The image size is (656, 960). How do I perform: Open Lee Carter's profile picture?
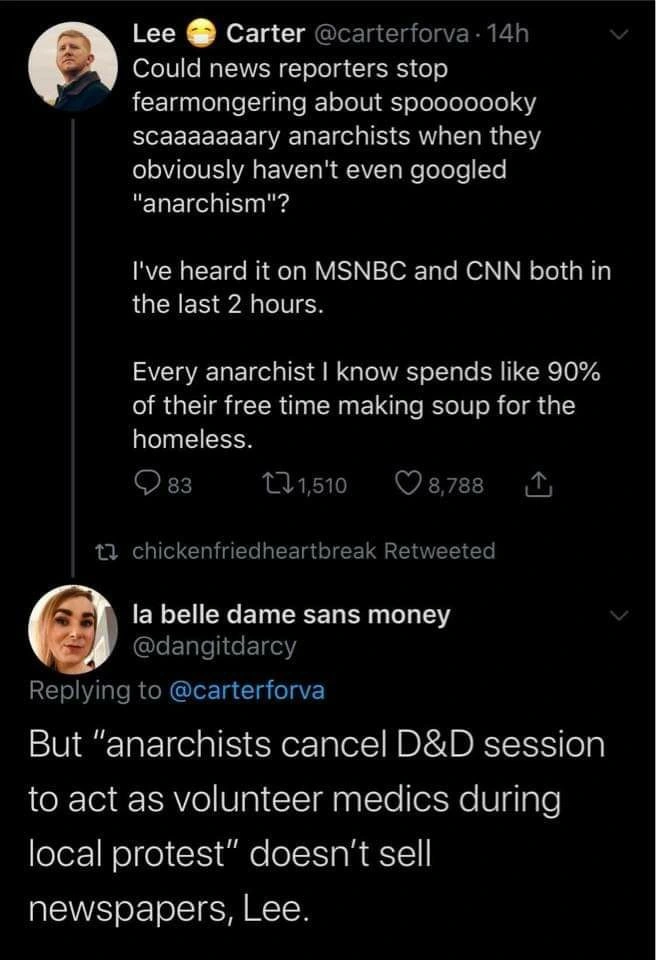(69, 65)
